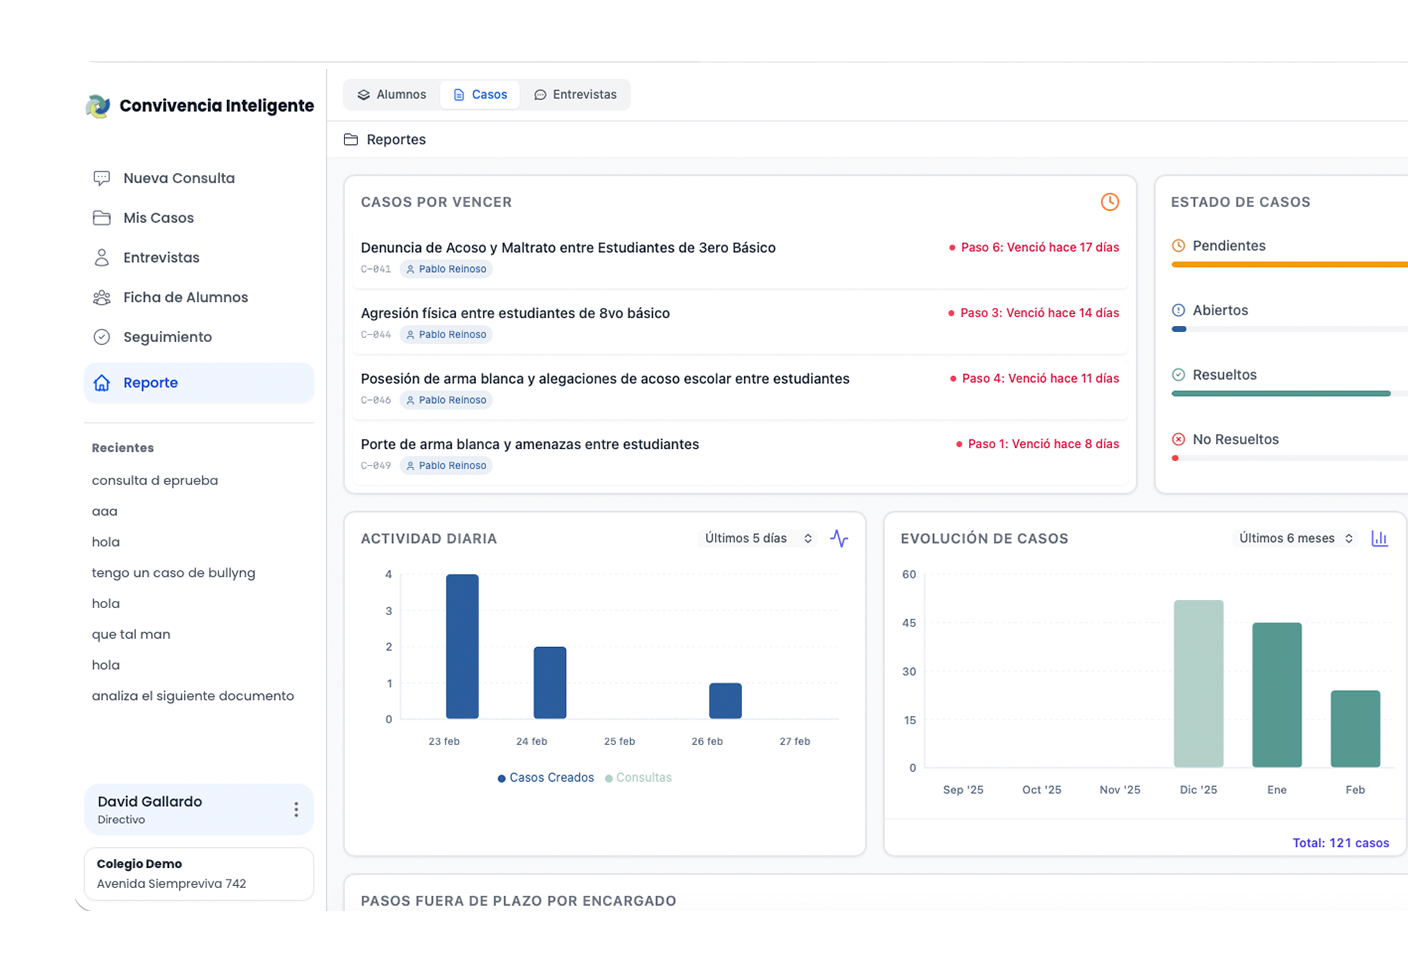Click the Pablo Reinoso tag on case C-049
Image resolution: width=1408 pixels, height=960 pixels.
tap(446, 466)
